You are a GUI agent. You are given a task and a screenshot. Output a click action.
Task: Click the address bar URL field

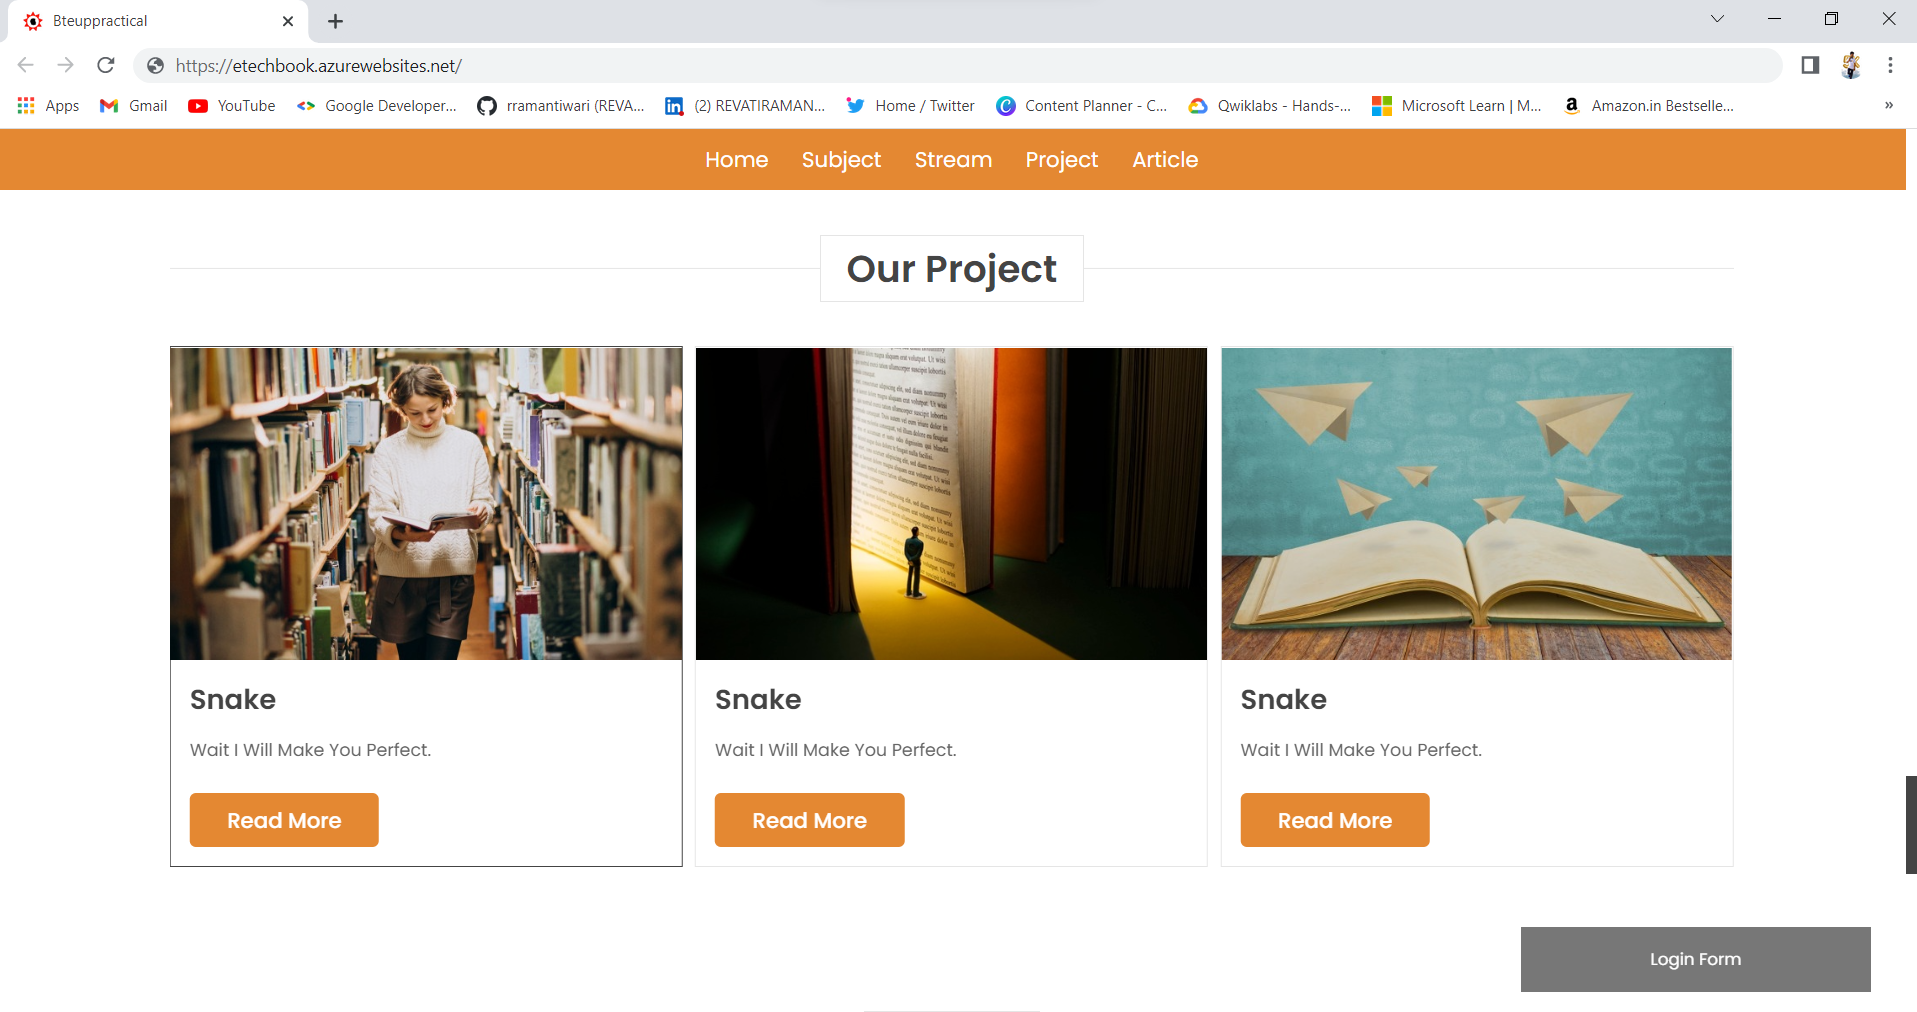(960, 66)
